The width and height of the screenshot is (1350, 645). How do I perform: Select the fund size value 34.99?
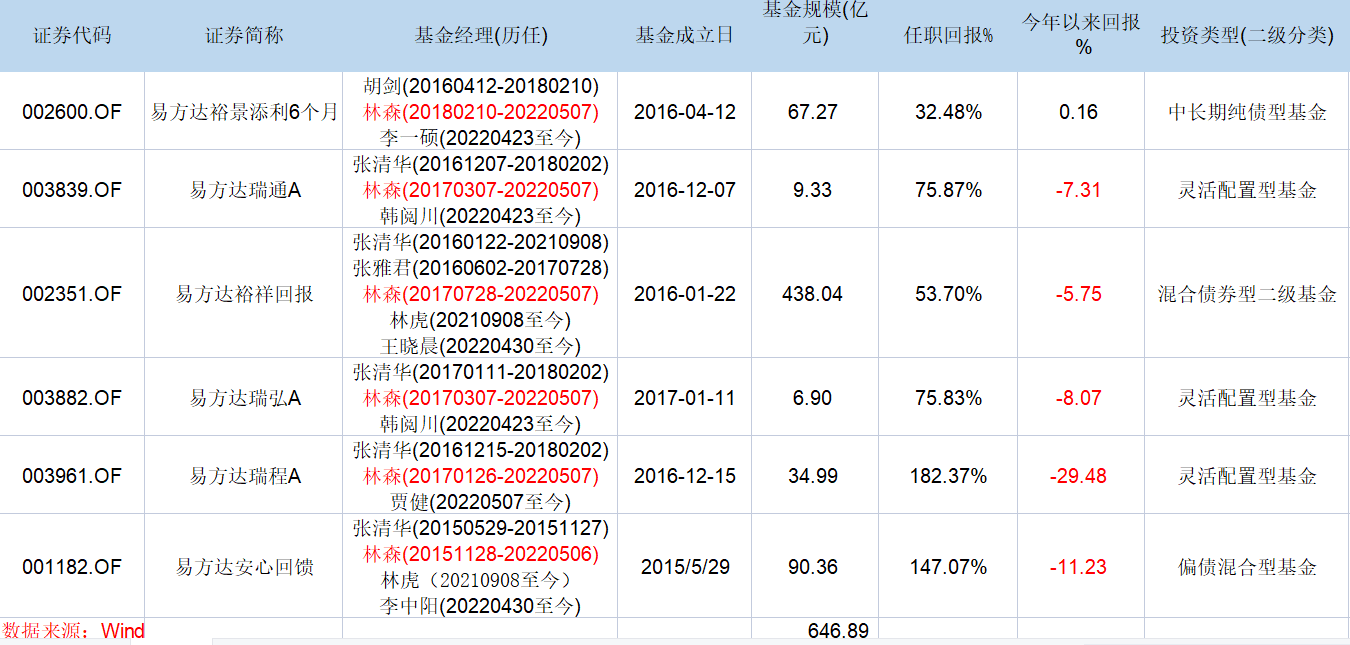(x=812, y=476)
